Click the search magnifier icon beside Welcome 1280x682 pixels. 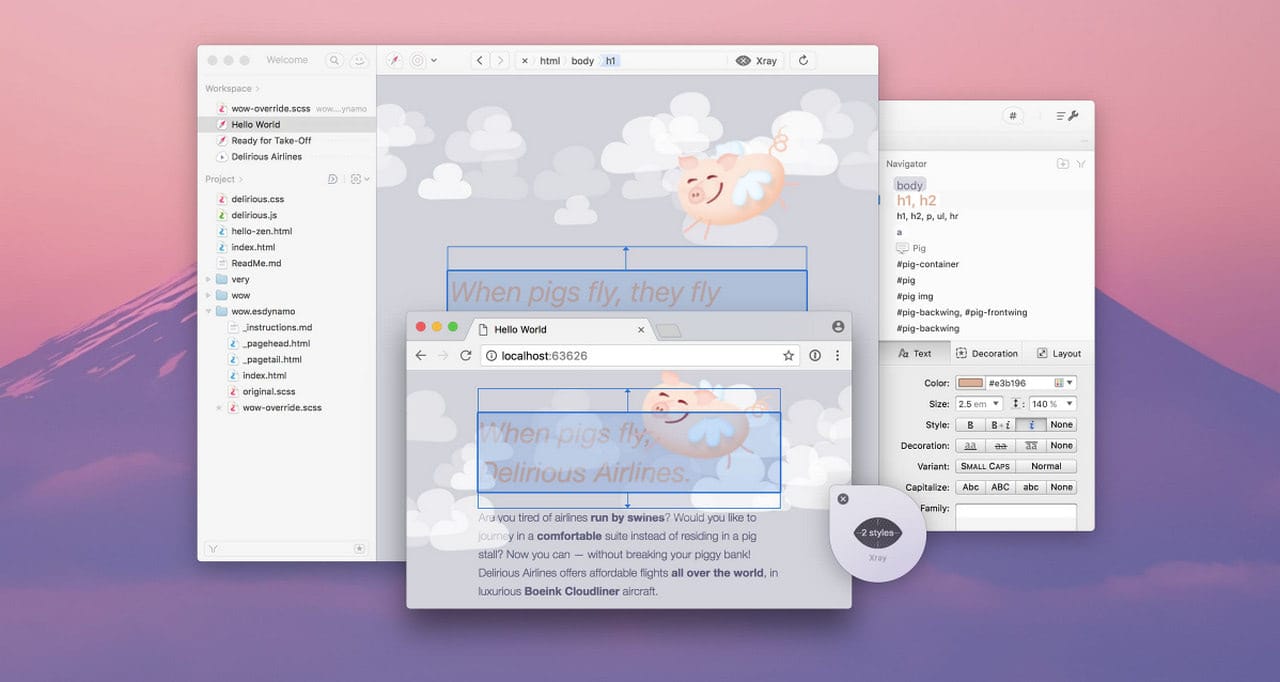(335, 61)
